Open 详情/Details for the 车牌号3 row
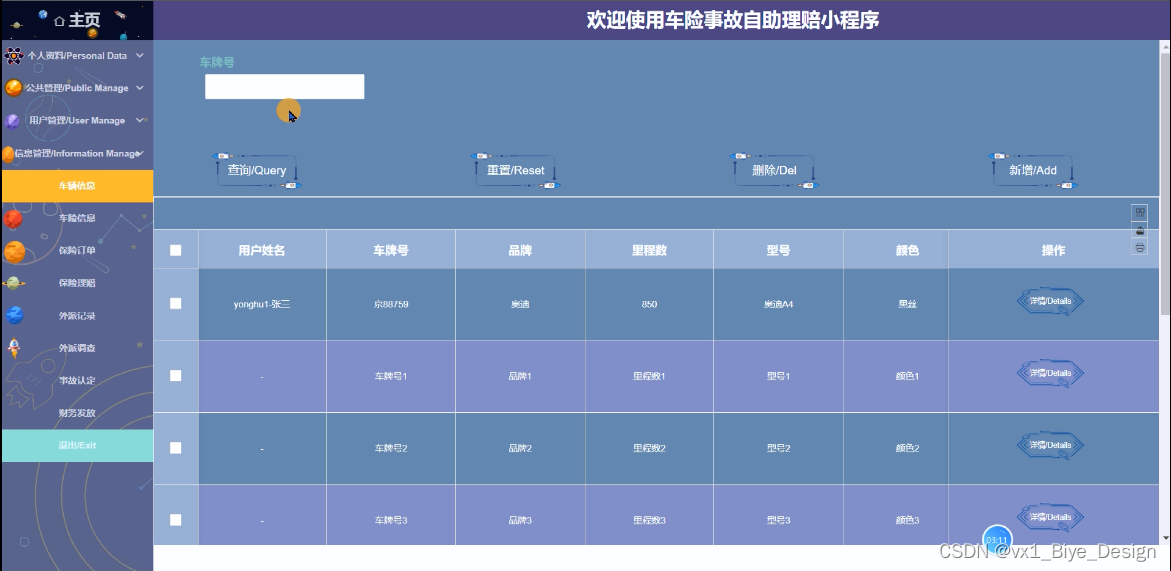The height and width of the screenshot is (571, 1171). [1050, 517]
